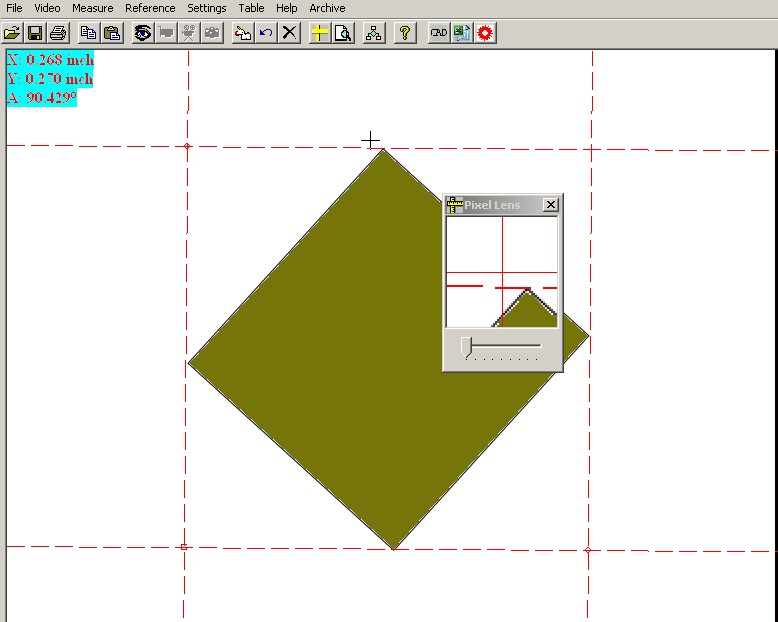Toggle the Pixel Lens magnifier icon
This screenshot has height=622, width=778.
point(342,33)
